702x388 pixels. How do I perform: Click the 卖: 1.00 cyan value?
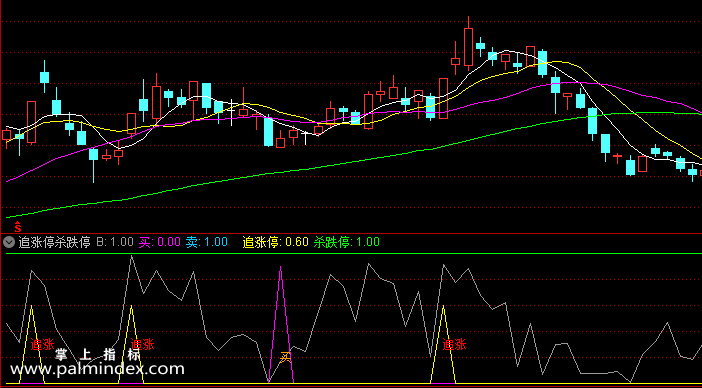[x=207, y=243]
